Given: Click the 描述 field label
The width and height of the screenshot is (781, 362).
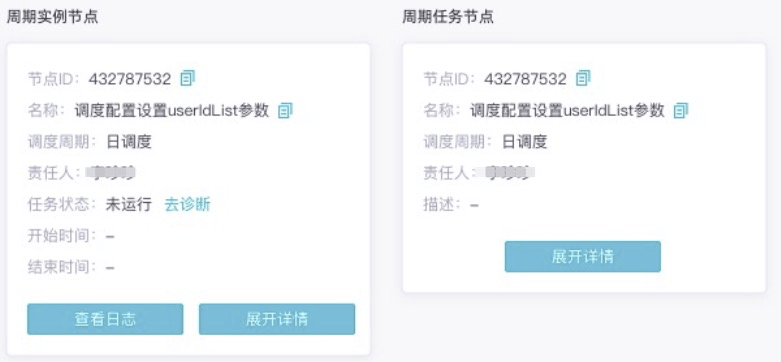Looking at the screenshot, I should click(442, 204).
